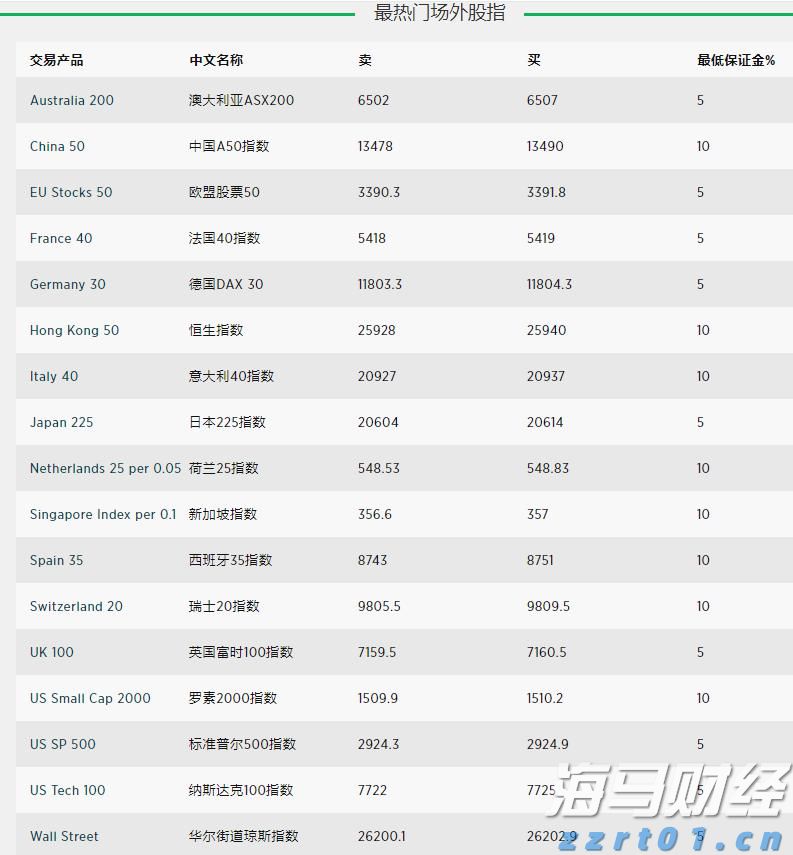The image size is (793, 855).
Task: Select the Italy 40 product link
Action: coord(54,376)
